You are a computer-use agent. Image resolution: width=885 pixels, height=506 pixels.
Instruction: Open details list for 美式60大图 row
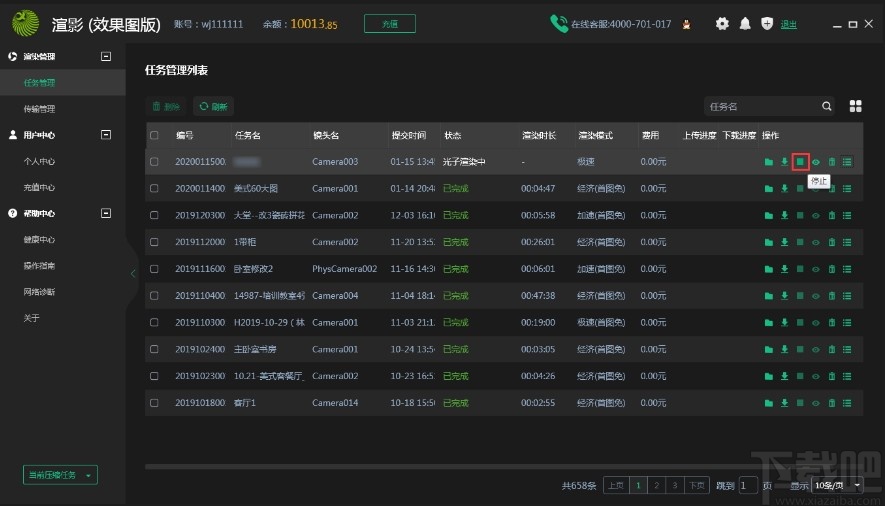point(847,188)
